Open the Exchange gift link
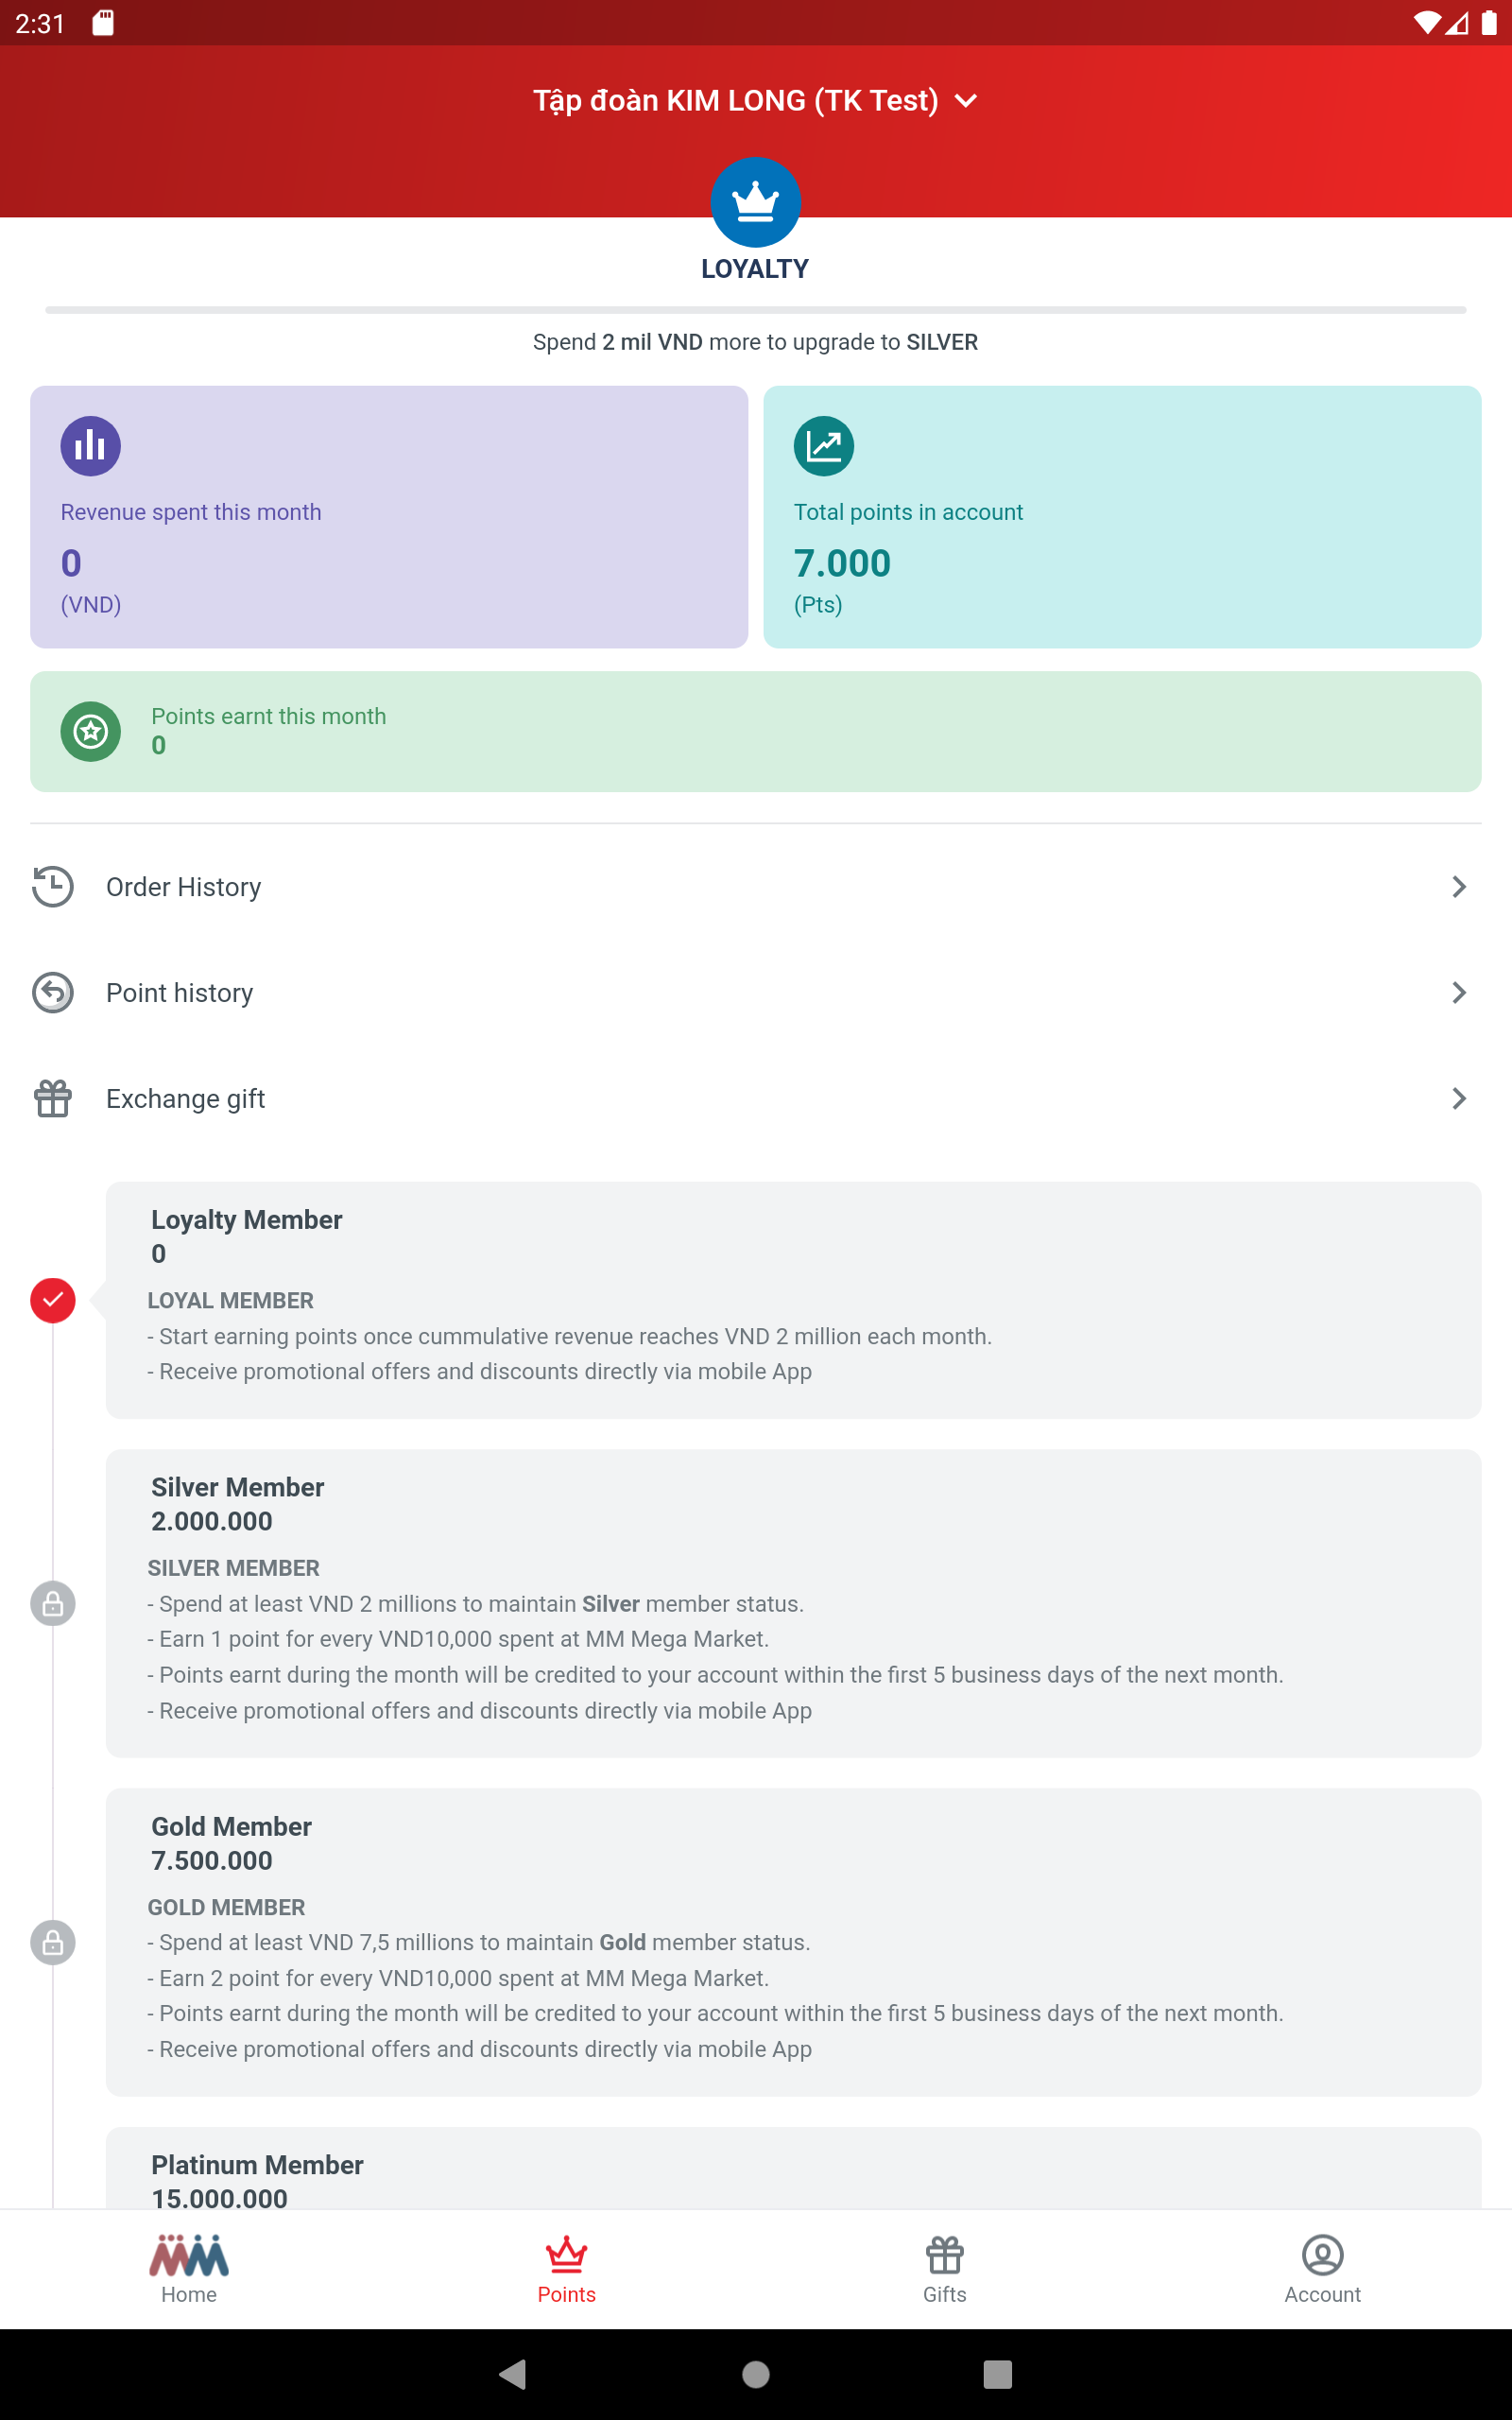1512x2420 pixels. pyautogui.click(x=186, y=1099)
